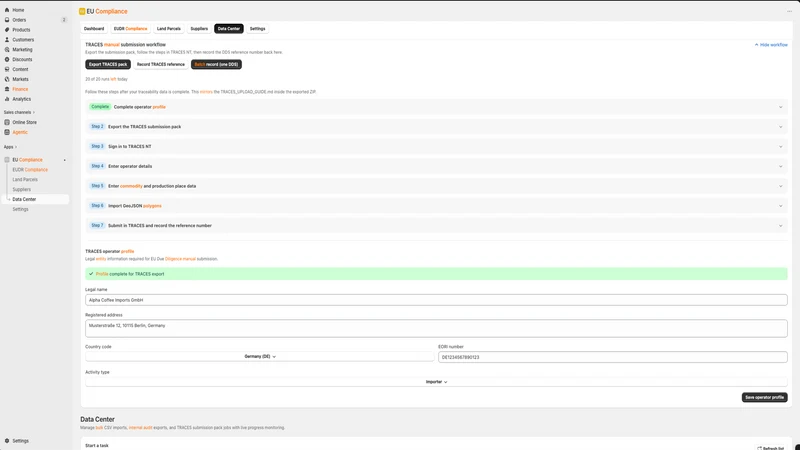Expand Step 7 Submit in TRACES

click(x=436, y=226)
